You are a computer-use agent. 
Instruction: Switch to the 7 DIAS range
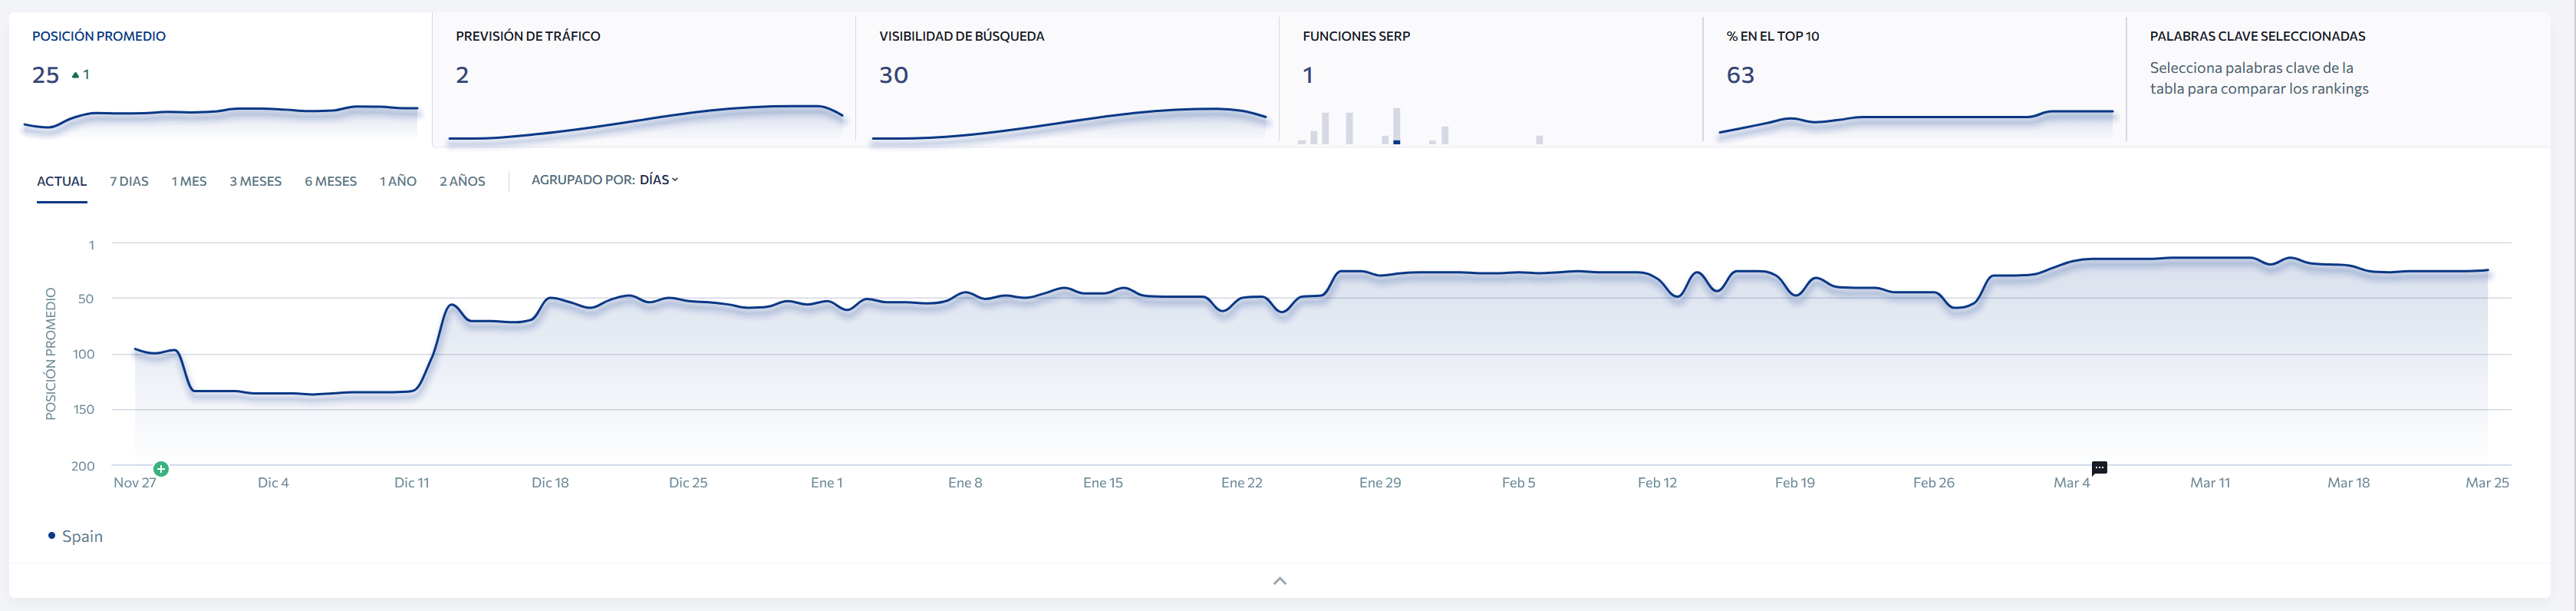129,181
